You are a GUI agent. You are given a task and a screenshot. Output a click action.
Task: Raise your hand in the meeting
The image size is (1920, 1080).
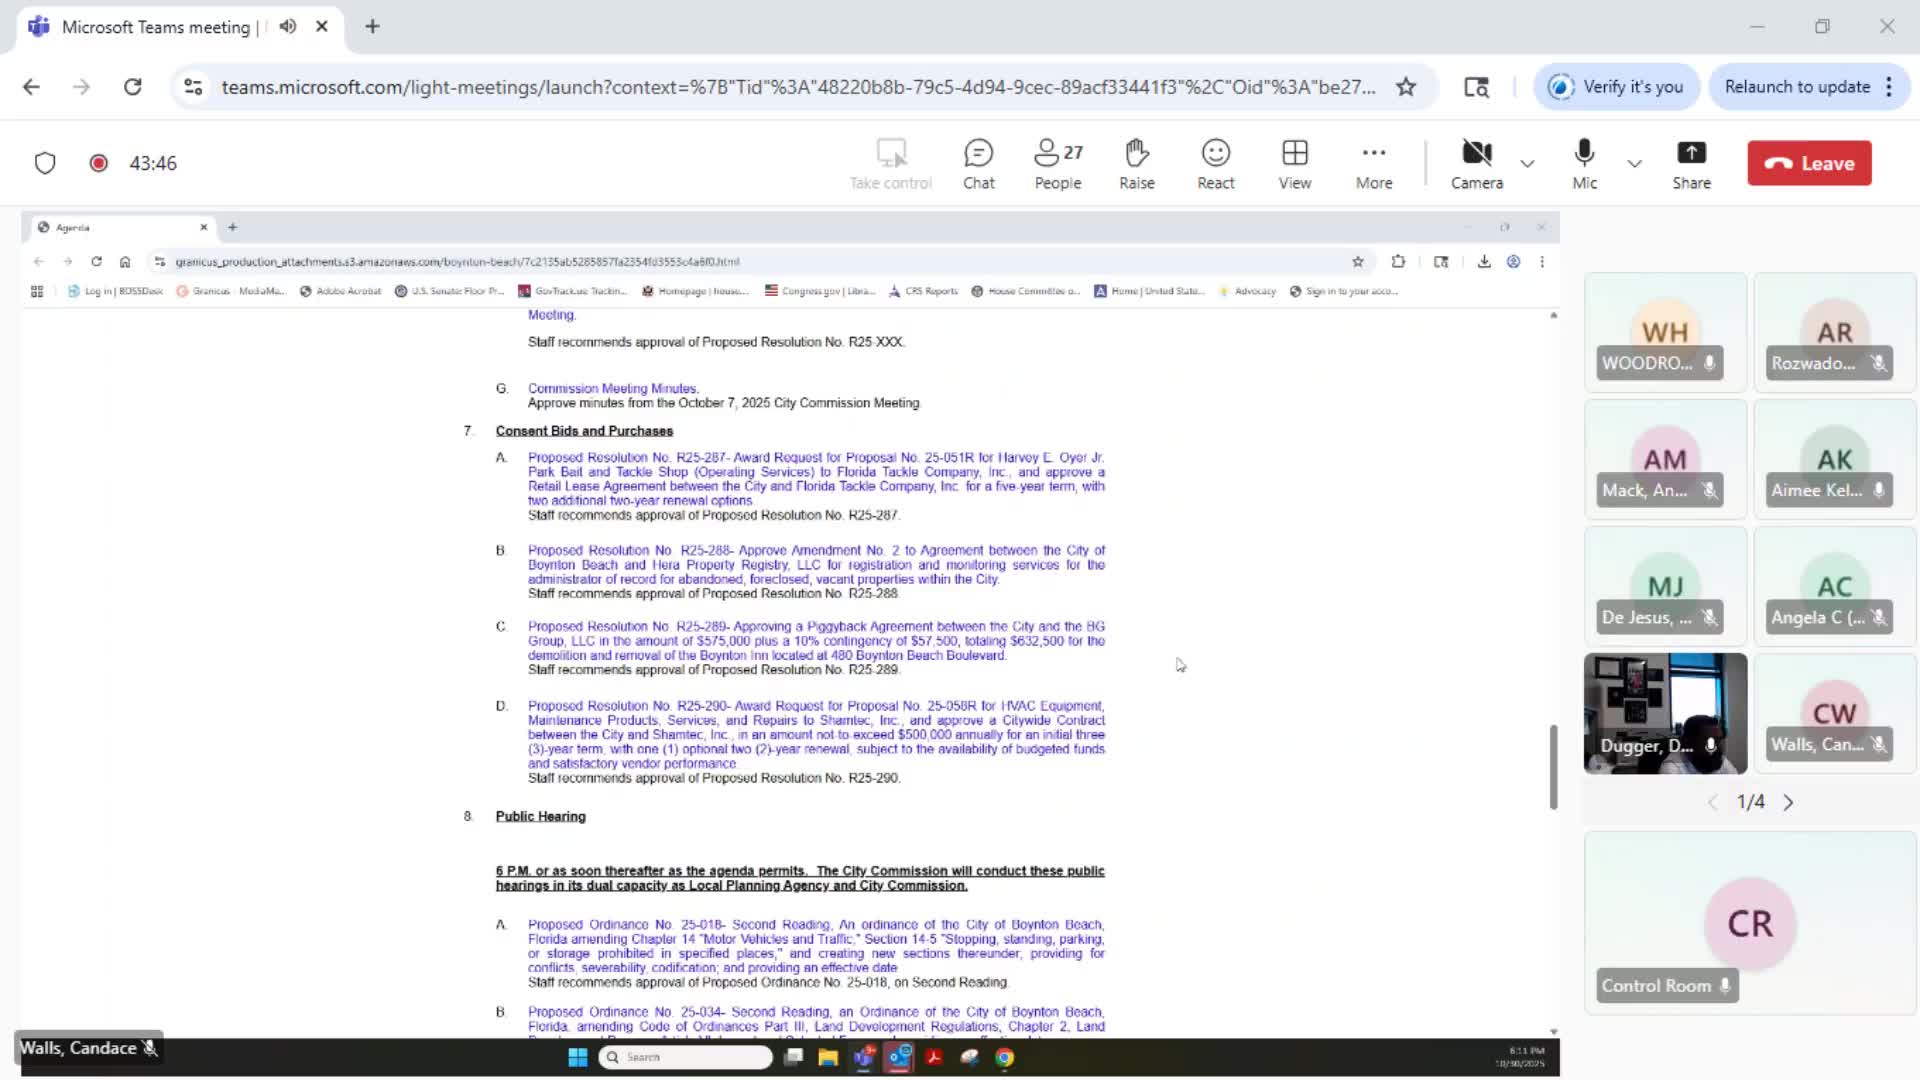1136,163
